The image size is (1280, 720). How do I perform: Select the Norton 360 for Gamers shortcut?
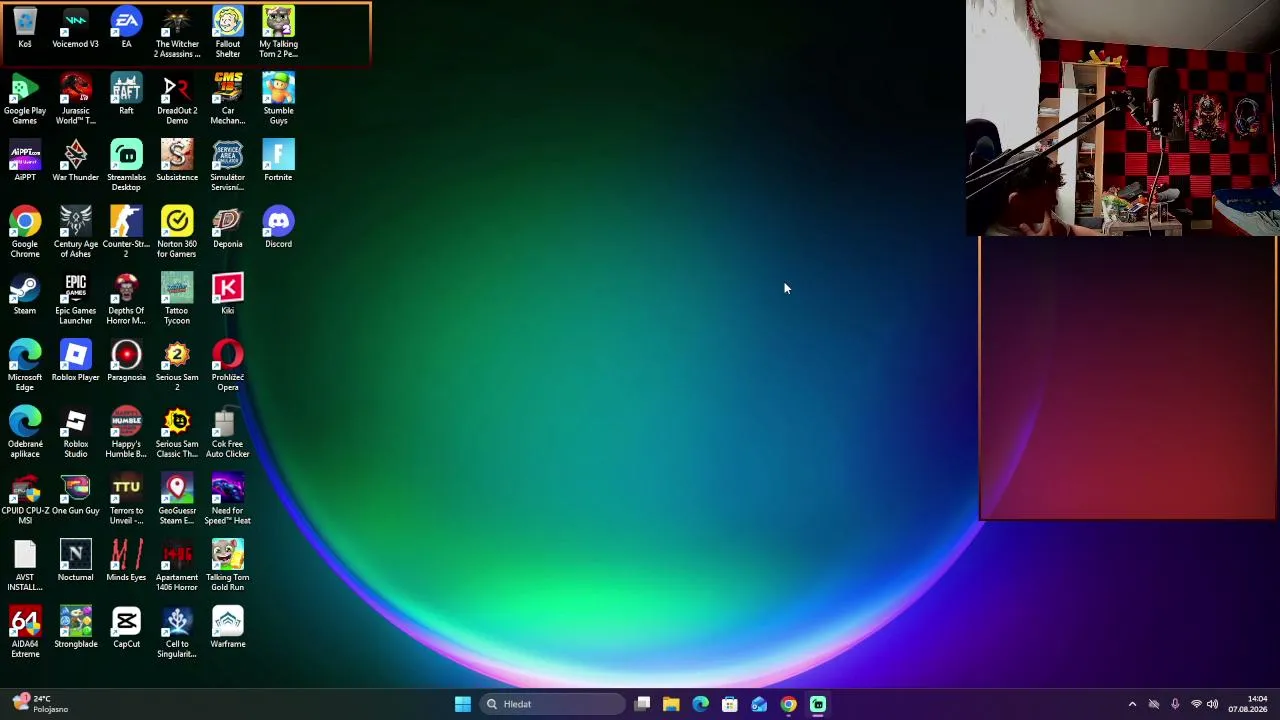click(177, 233)
